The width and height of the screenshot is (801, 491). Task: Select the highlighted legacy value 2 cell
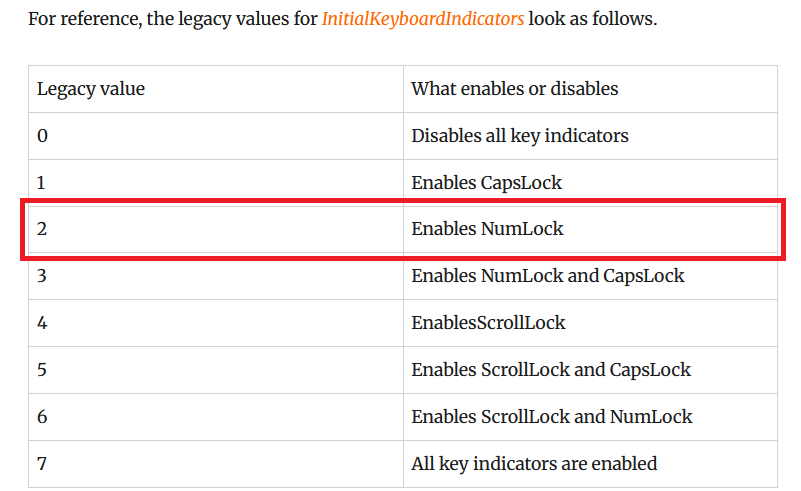click(x=216, y=229)
